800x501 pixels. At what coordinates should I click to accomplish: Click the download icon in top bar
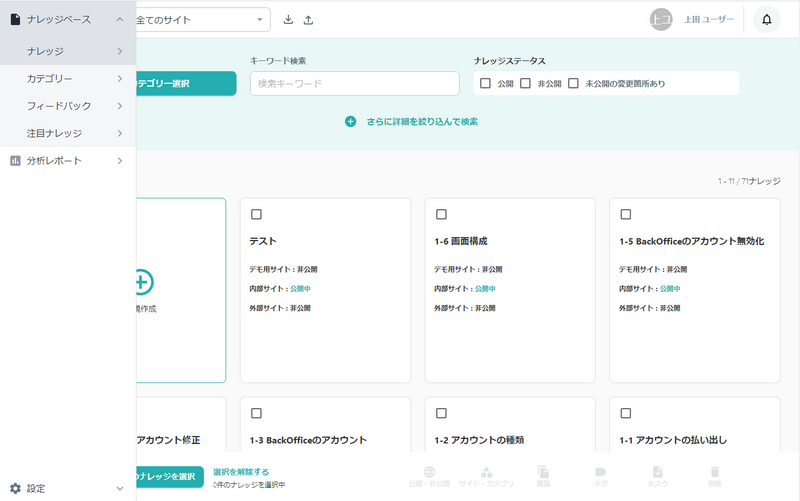[289, 20]
